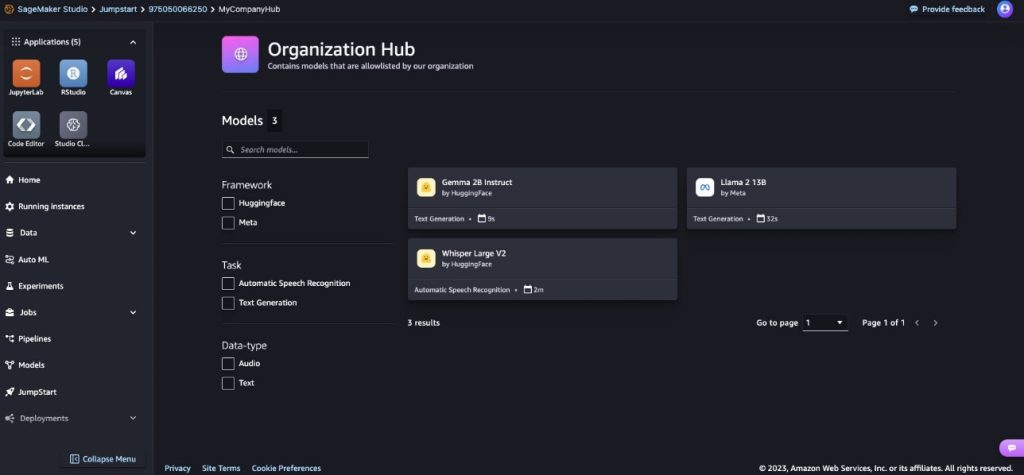Expand the Deployments menu chevron
Screen dimensions: 1024x475
(x=133, y=418)
